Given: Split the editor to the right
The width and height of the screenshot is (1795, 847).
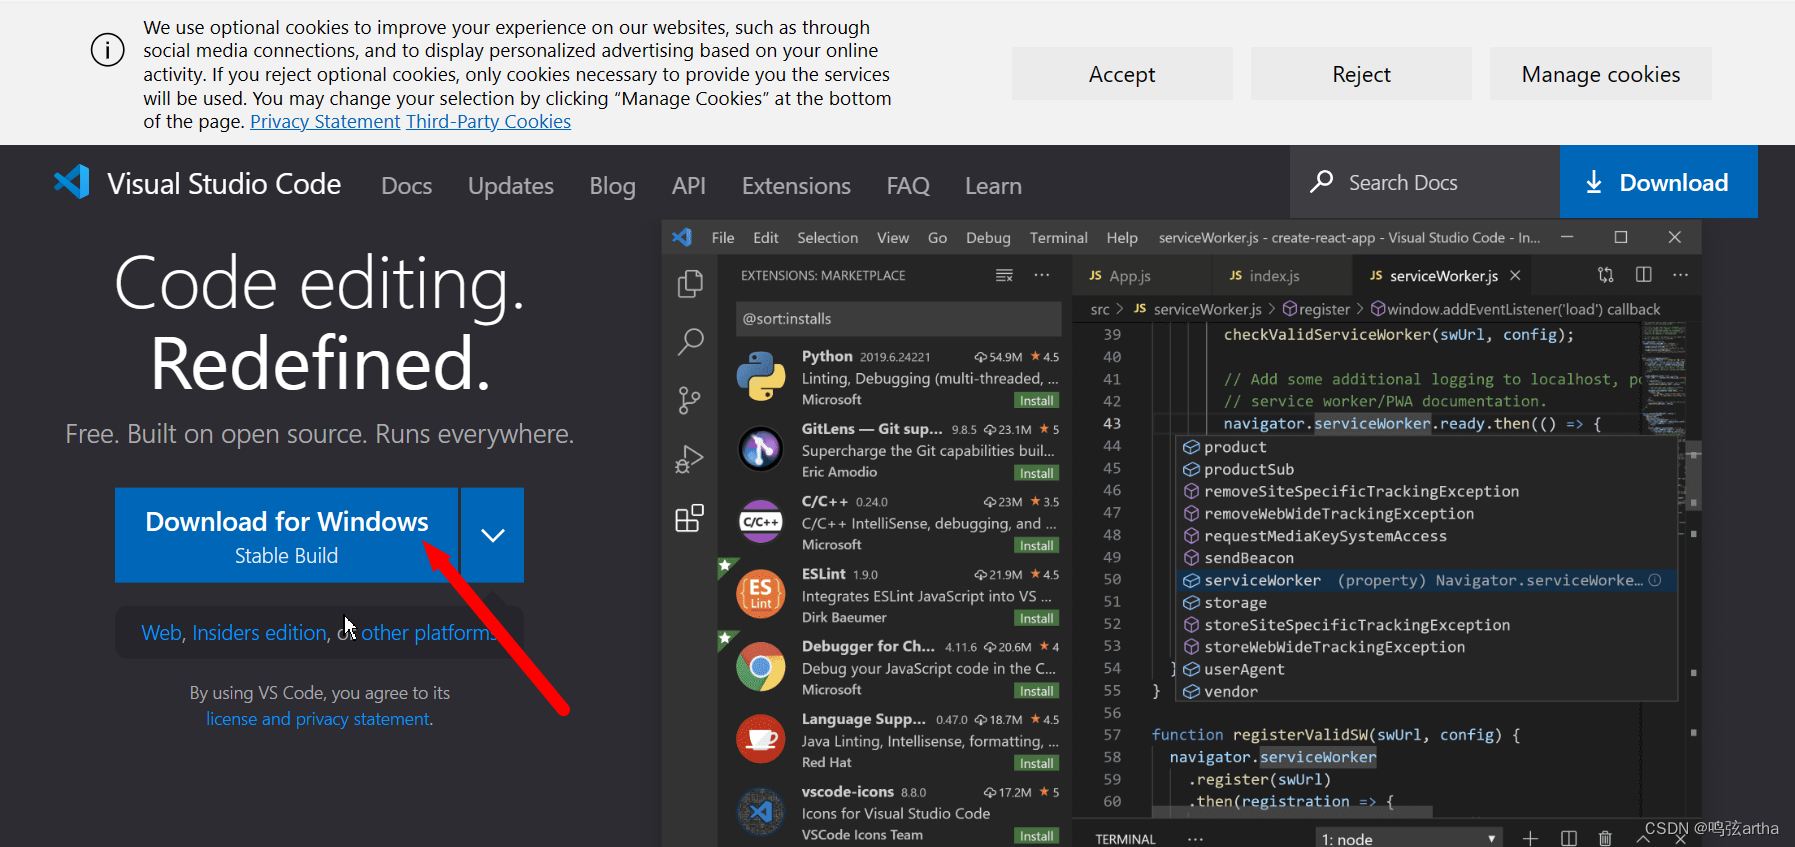Looking at the screenshot, I should point(1643,275).
